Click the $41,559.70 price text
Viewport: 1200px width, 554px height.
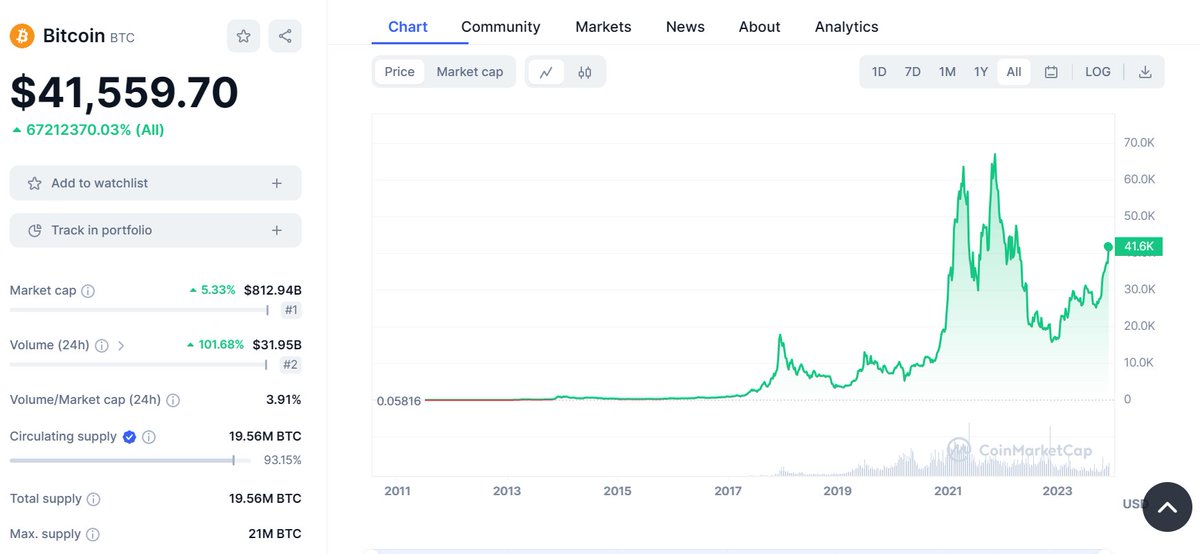124,92
